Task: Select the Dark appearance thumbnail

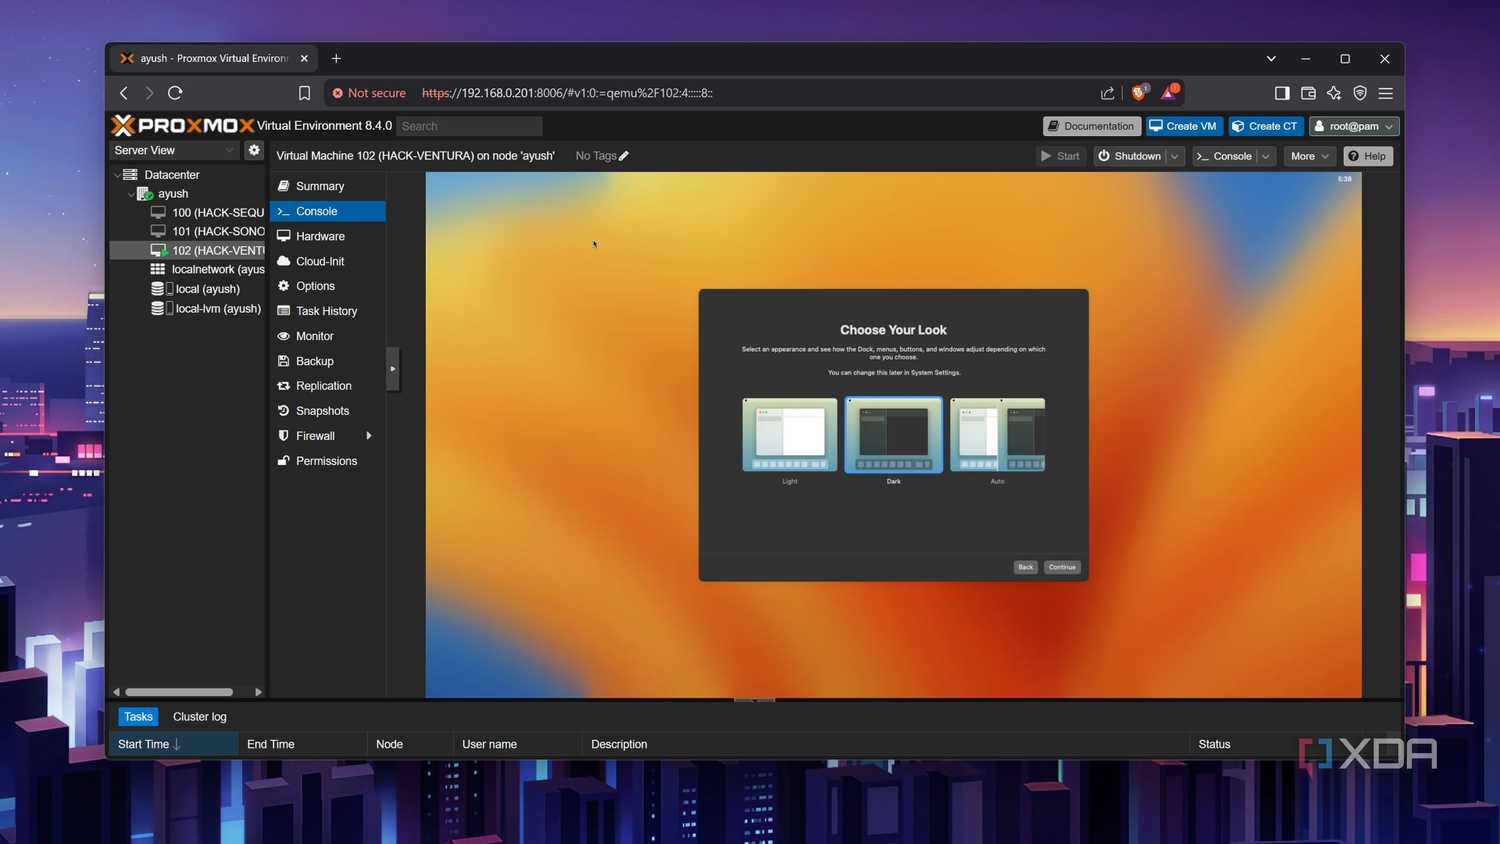Action: (894, 435)
